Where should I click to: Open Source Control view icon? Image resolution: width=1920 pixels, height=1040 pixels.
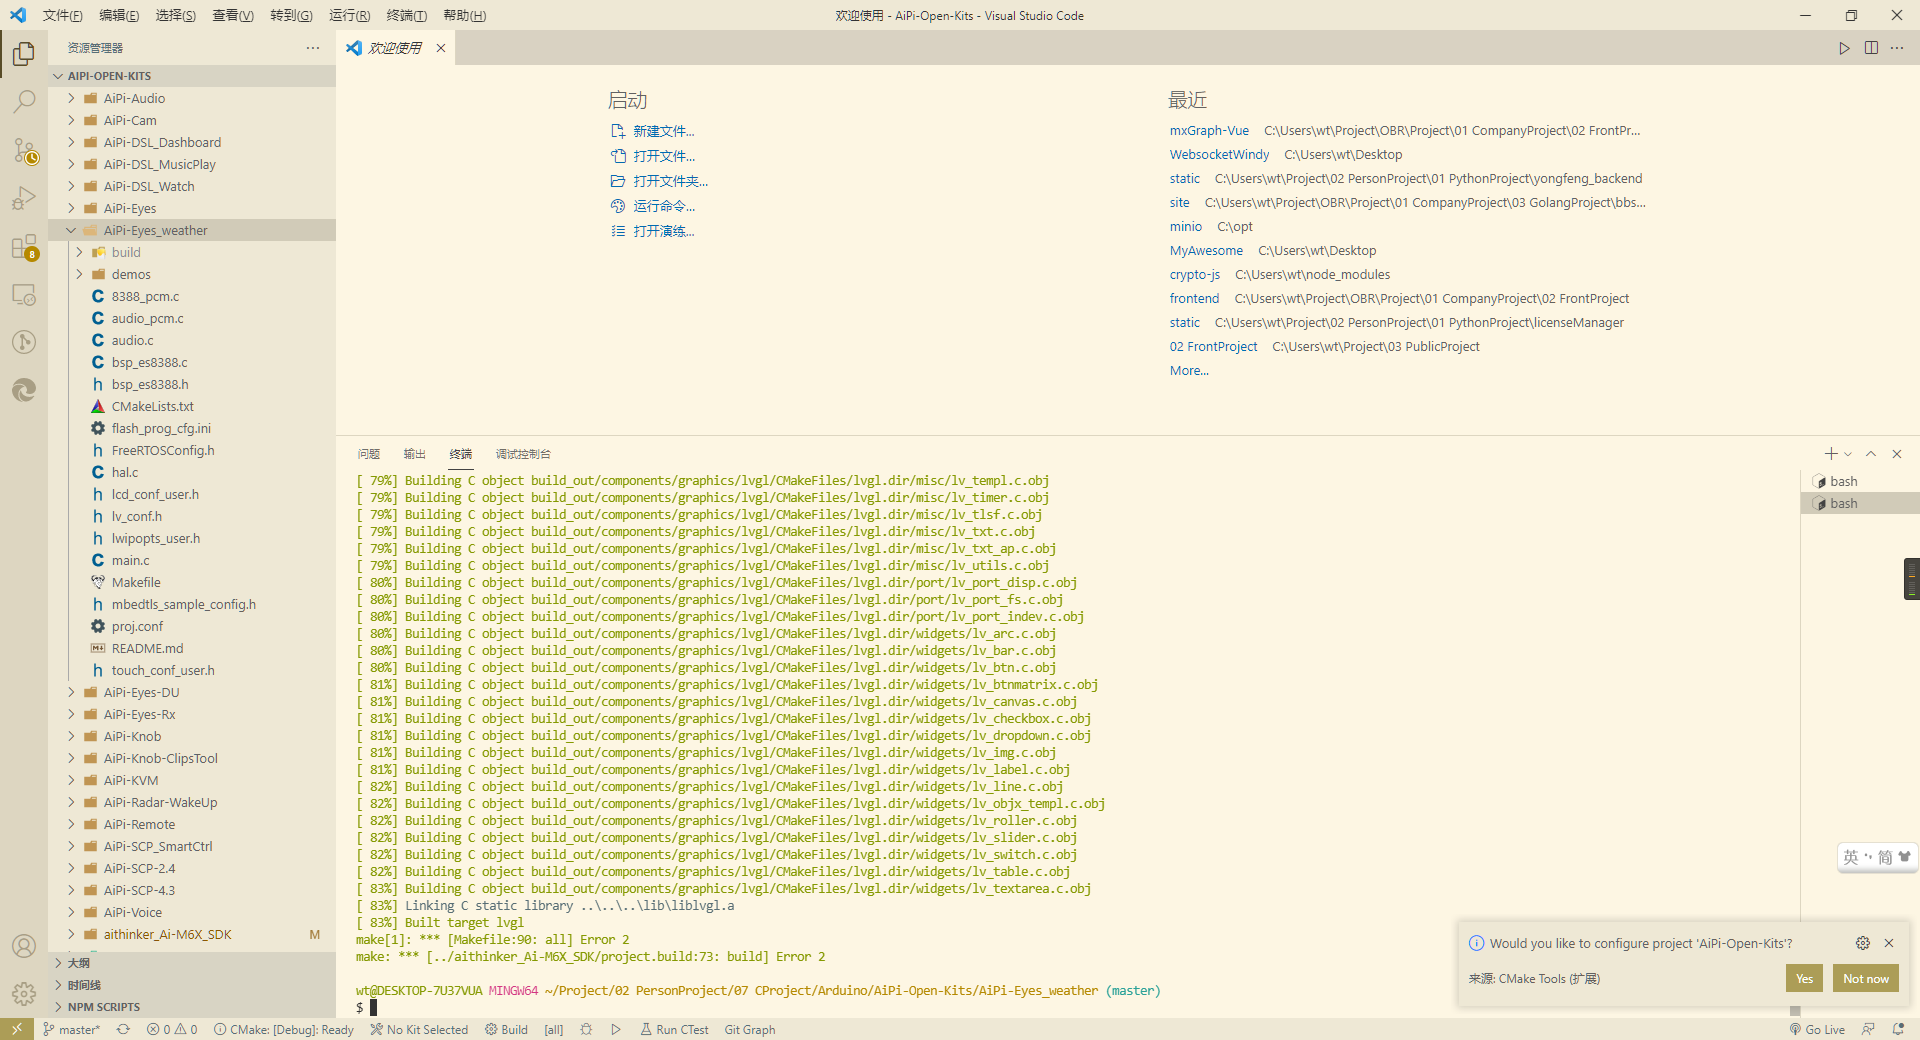point(24,150)
